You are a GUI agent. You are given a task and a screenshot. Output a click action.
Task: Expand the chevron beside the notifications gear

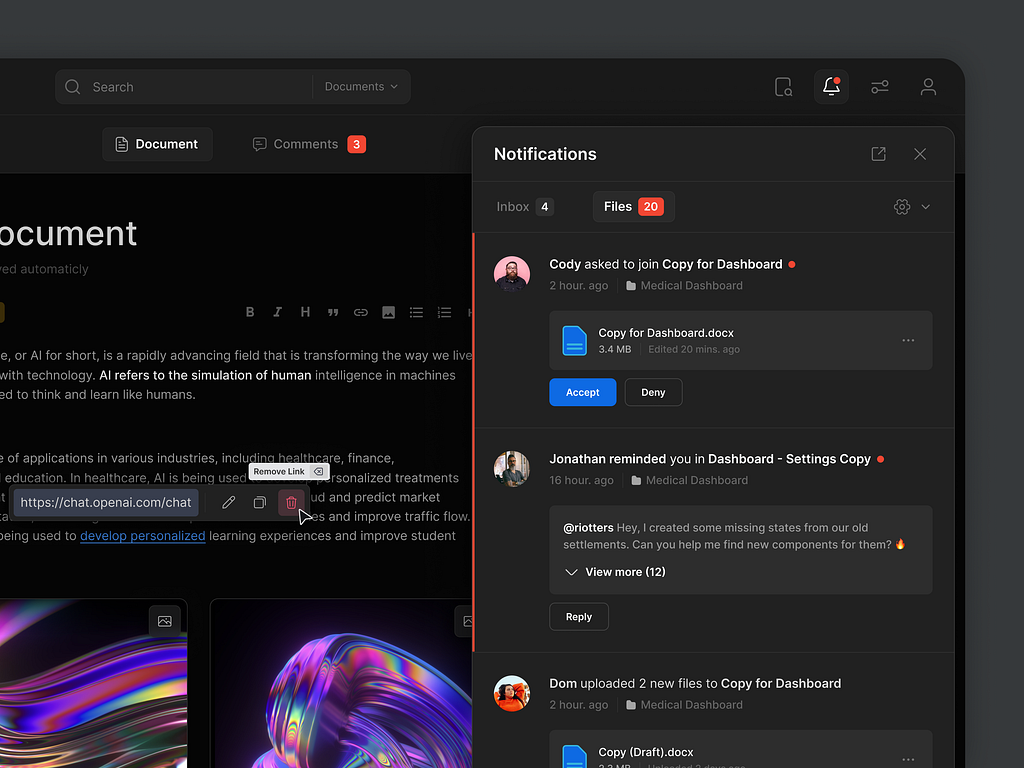coord(925,206)
